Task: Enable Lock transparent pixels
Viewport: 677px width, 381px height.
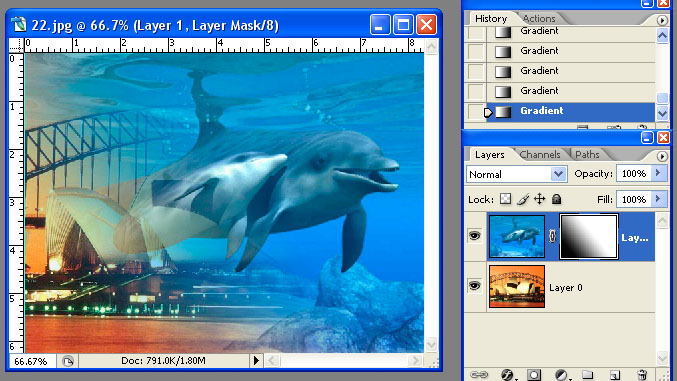Action: (505, 199)
